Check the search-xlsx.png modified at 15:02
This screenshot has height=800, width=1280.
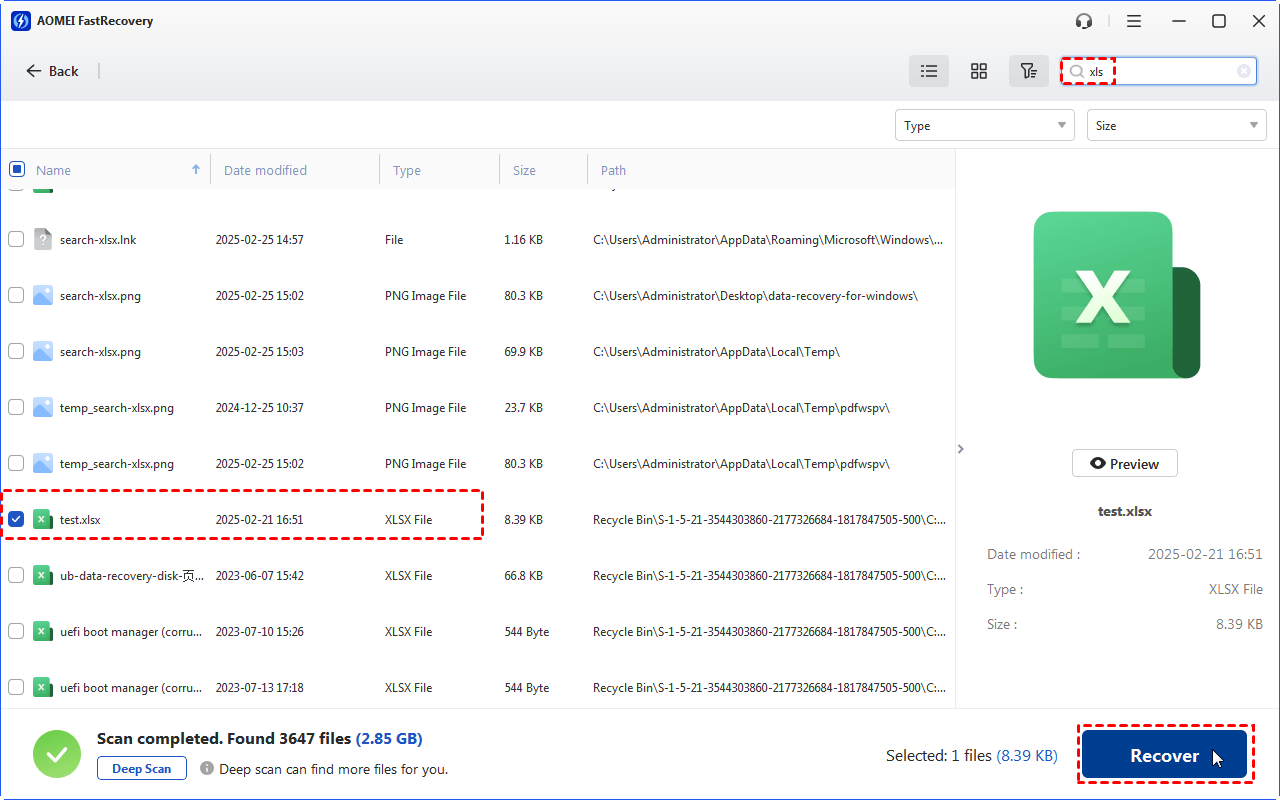[16, 295]
